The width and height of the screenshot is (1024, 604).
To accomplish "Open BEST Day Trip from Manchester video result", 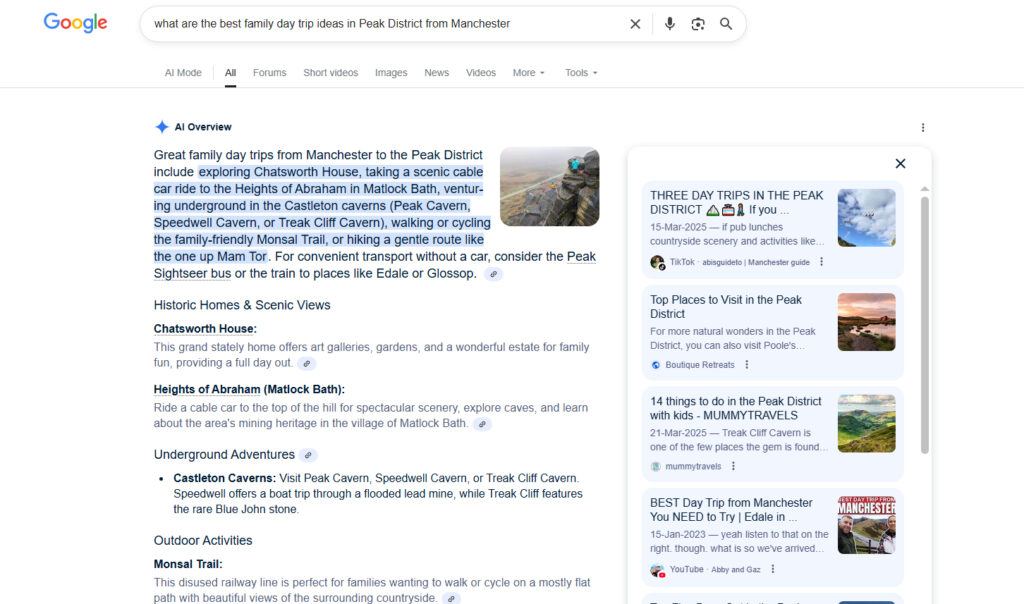I will tap(731, 509).
